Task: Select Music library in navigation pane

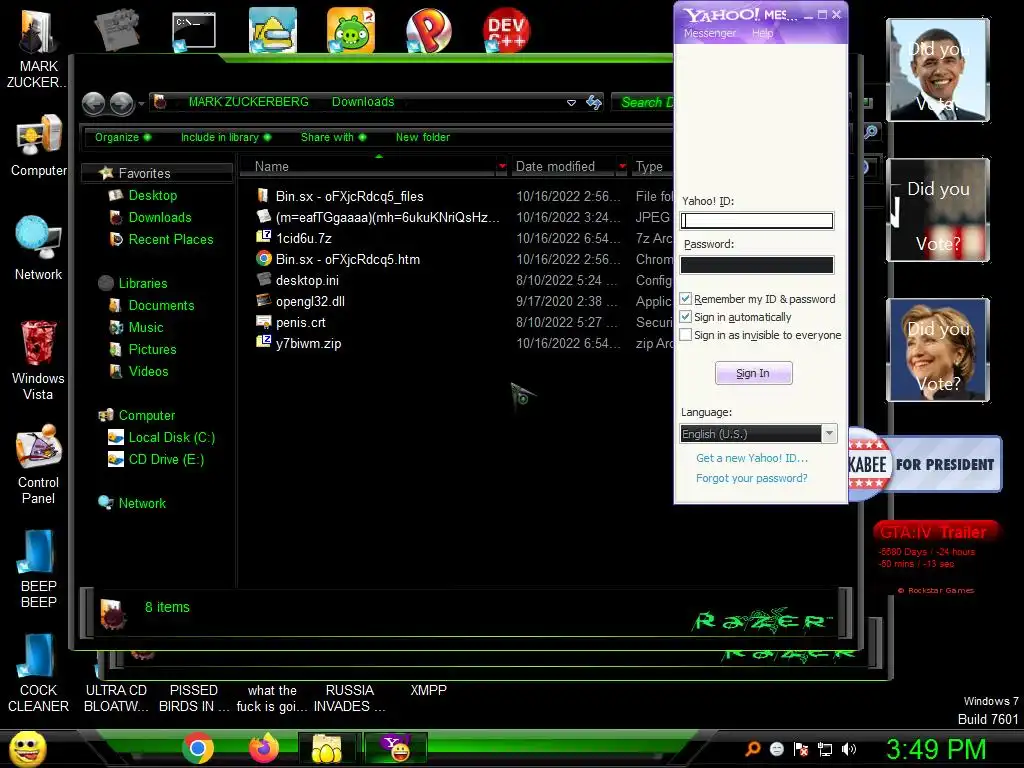Action: coord(146,327)
